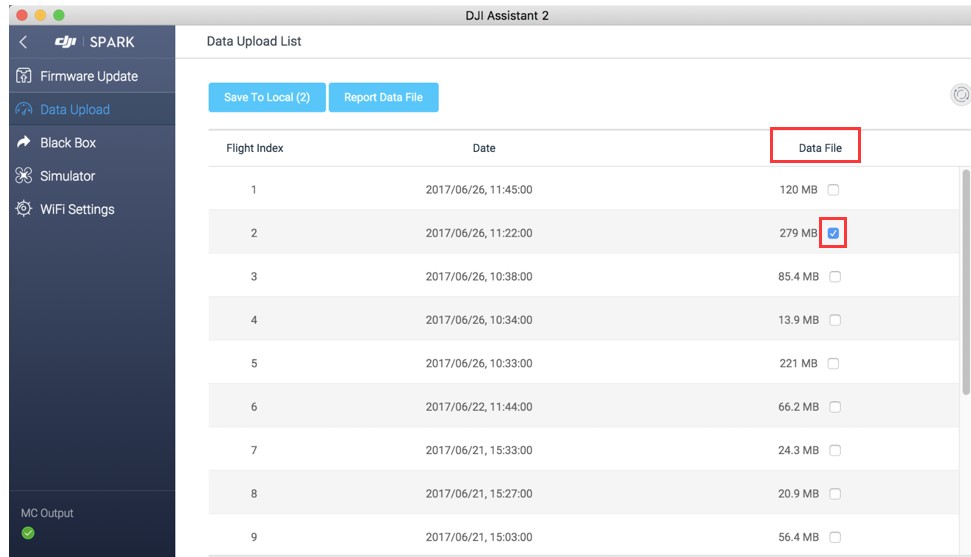971x557 pixels.
Task: Select date 2017/06/21, 15:03:00
Action: pos(479,537)
